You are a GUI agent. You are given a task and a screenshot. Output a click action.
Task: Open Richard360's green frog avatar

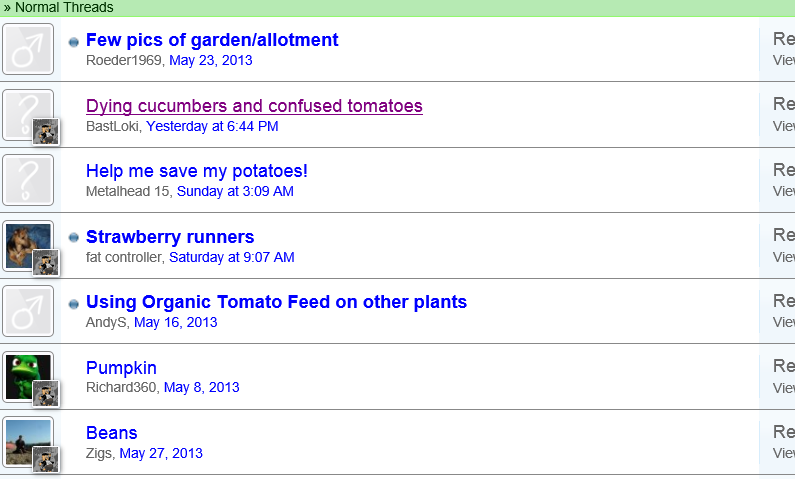click(x=21, y=370)
